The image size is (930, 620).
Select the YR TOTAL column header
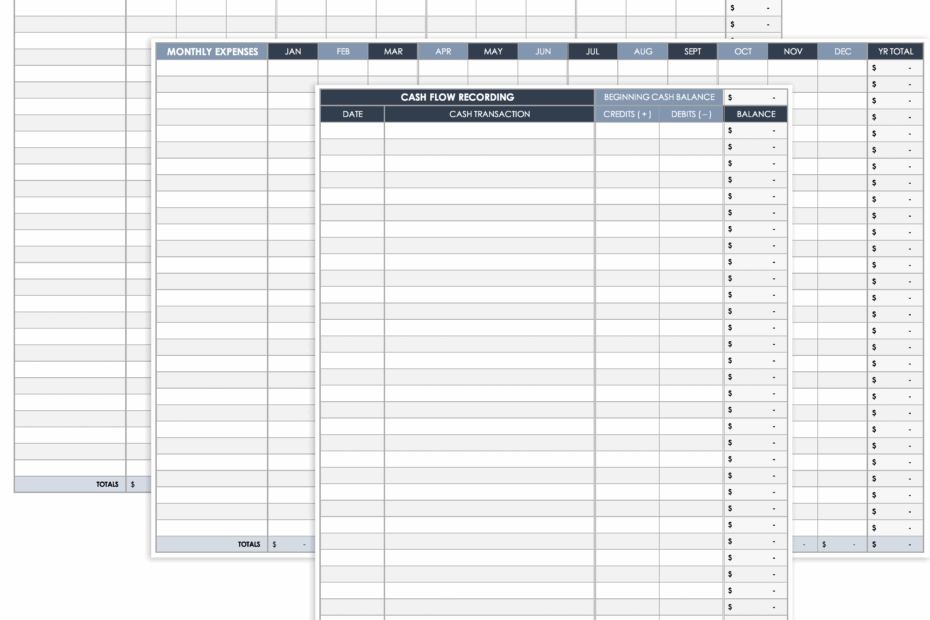point(896,51)
